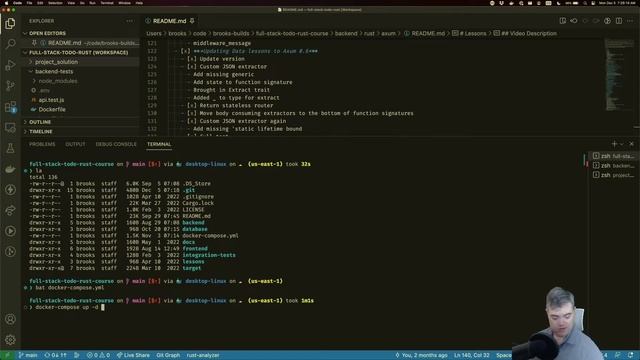
Task: Select zsh backen... terminal session
Action: pos(614,165)
